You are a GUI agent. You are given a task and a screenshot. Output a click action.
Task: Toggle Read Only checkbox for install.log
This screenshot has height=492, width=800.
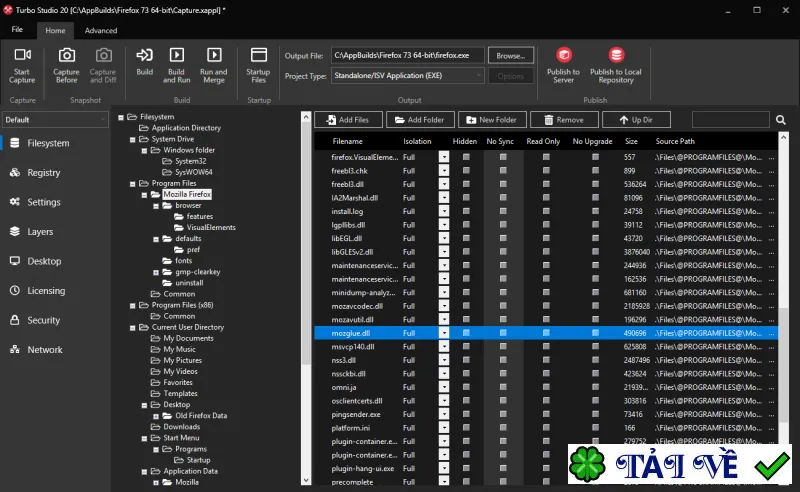click(546, 211)
